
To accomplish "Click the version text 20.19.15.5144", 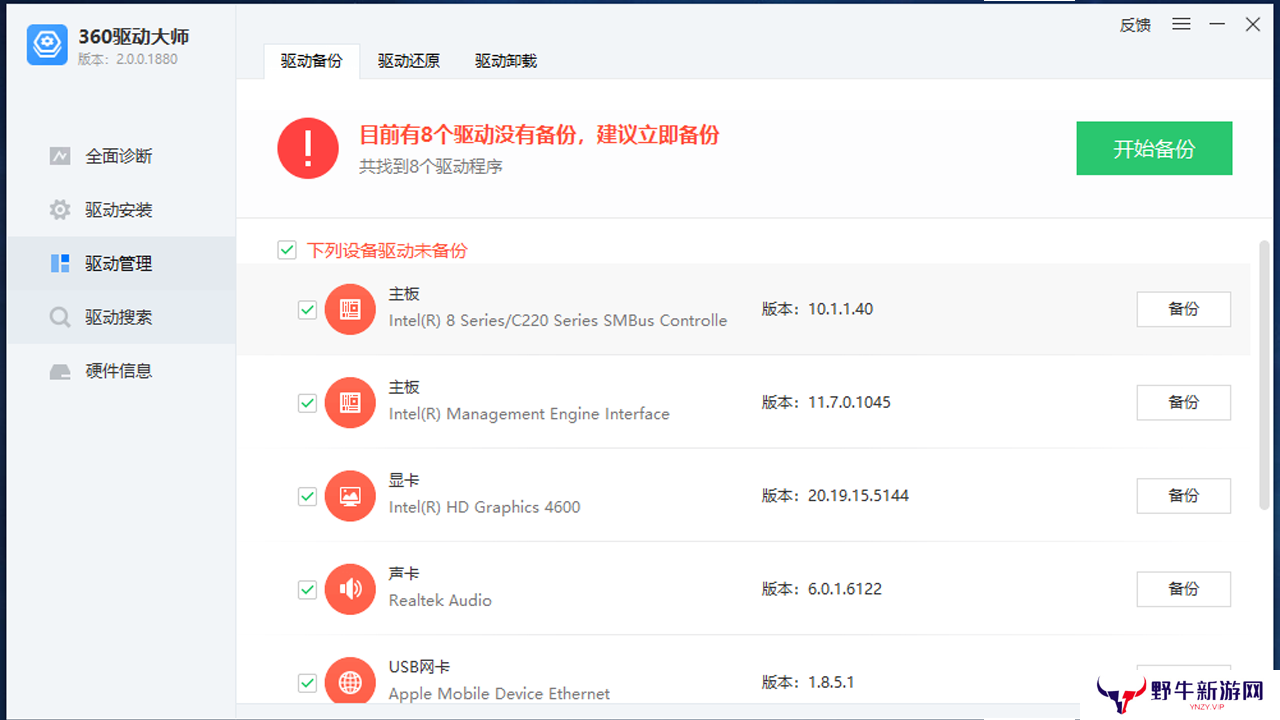I will [858, 495].
